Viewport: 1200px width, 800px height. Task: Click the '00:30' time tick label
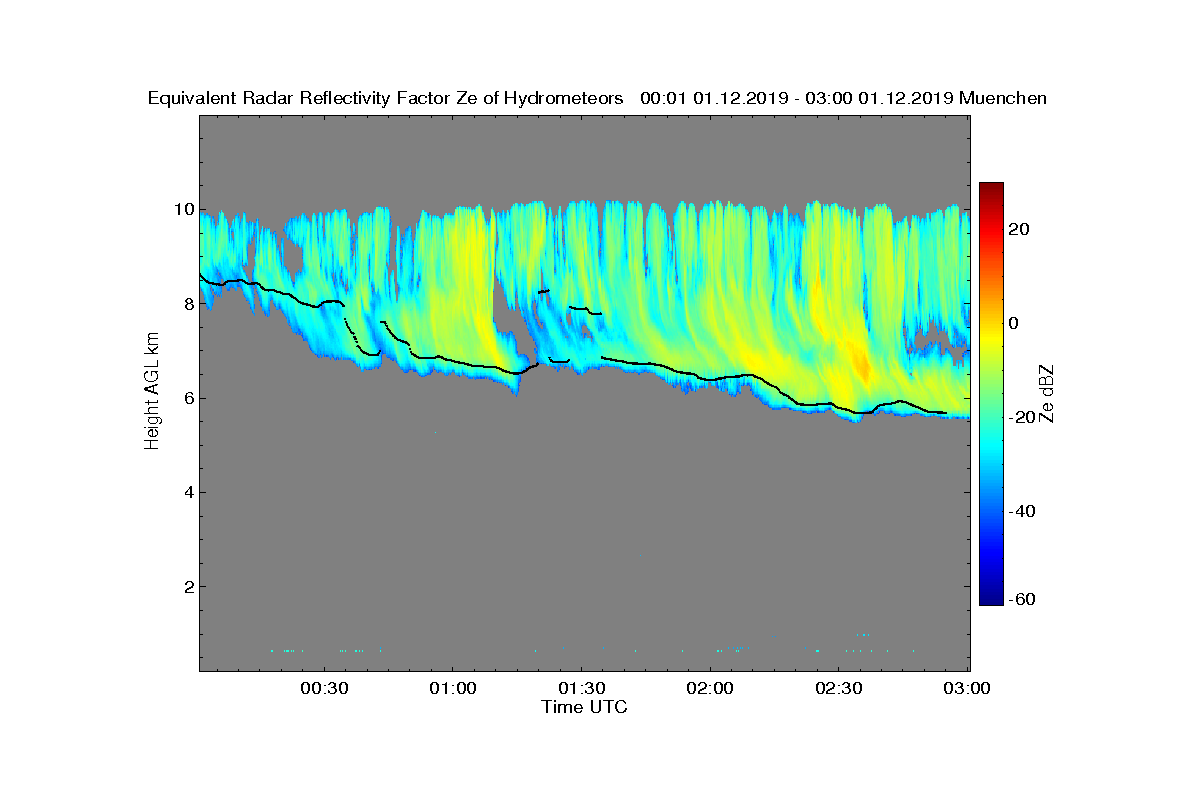tap(325, 688)
